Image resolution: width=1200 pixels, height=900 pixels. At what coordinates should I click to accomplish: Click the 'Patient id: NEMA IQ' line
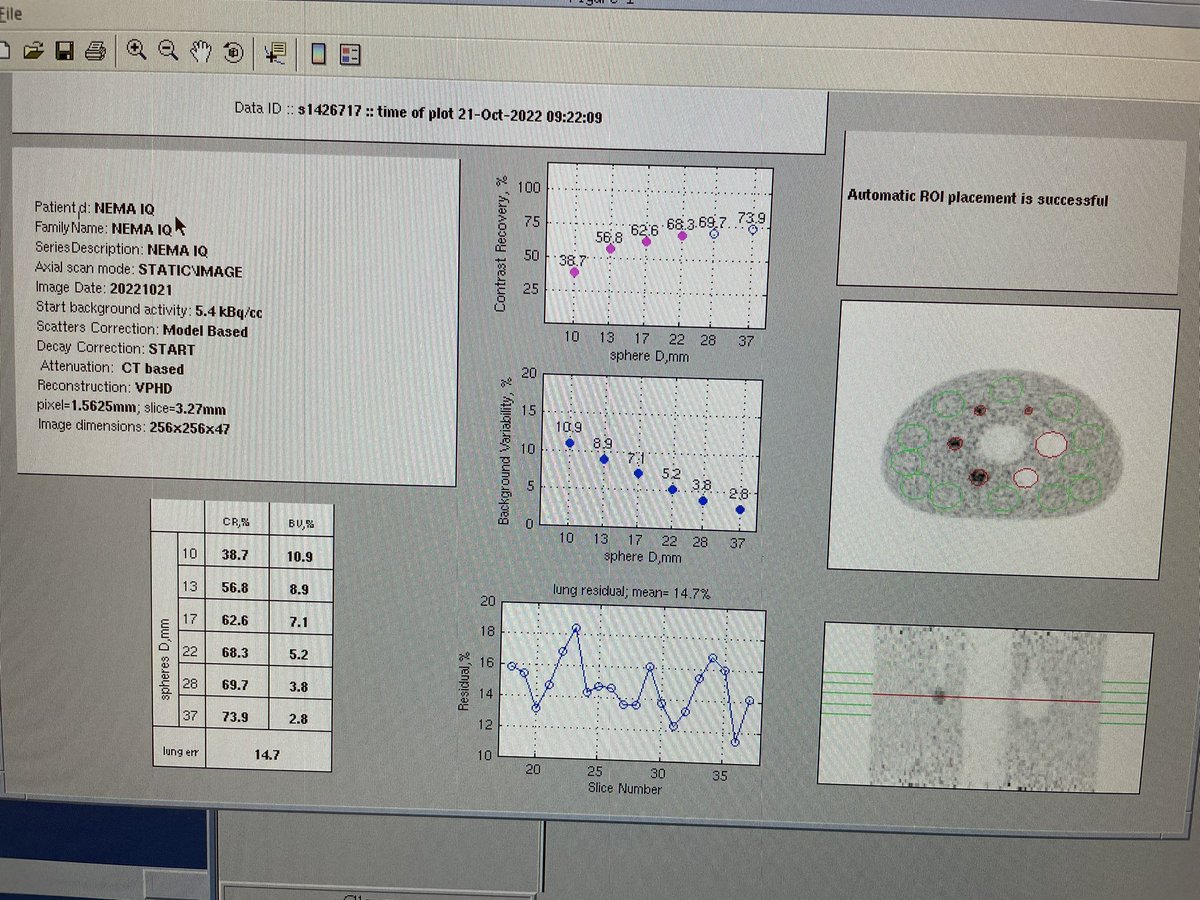(x=95, y=209)
